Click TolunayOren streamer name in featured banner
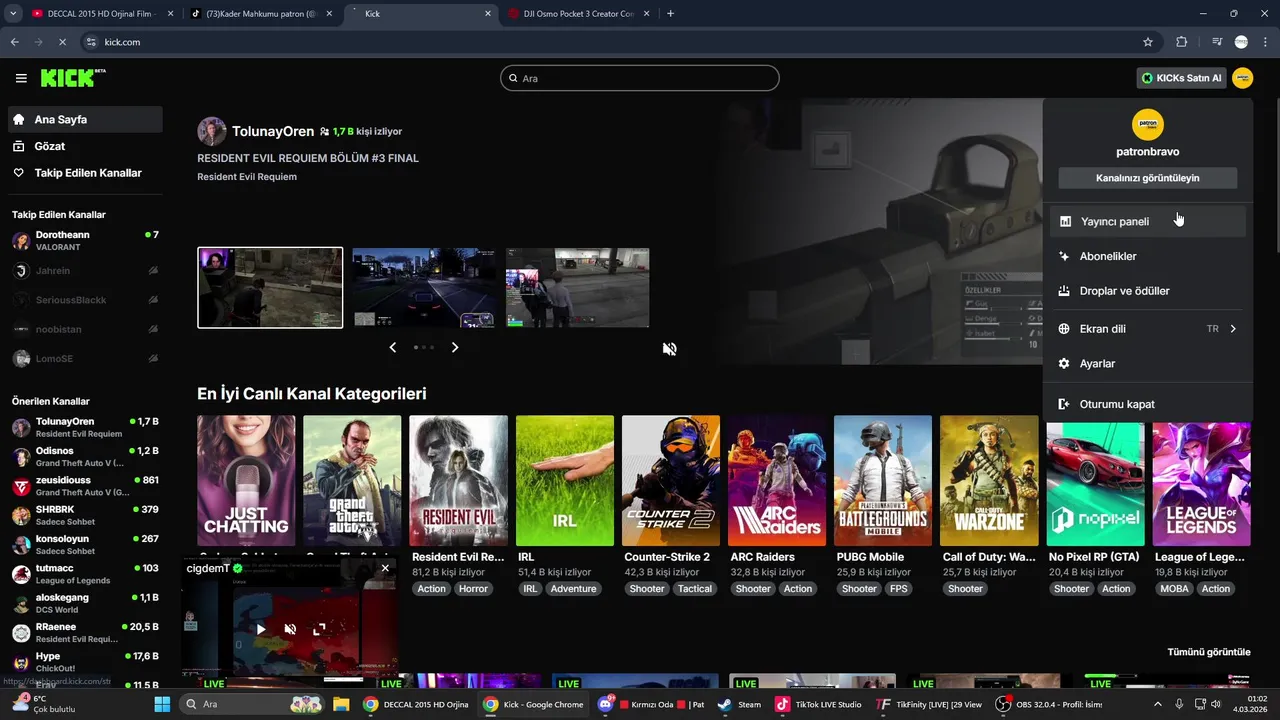The height and width of the screenshot is (720, 1280). [x=273, y=131]
